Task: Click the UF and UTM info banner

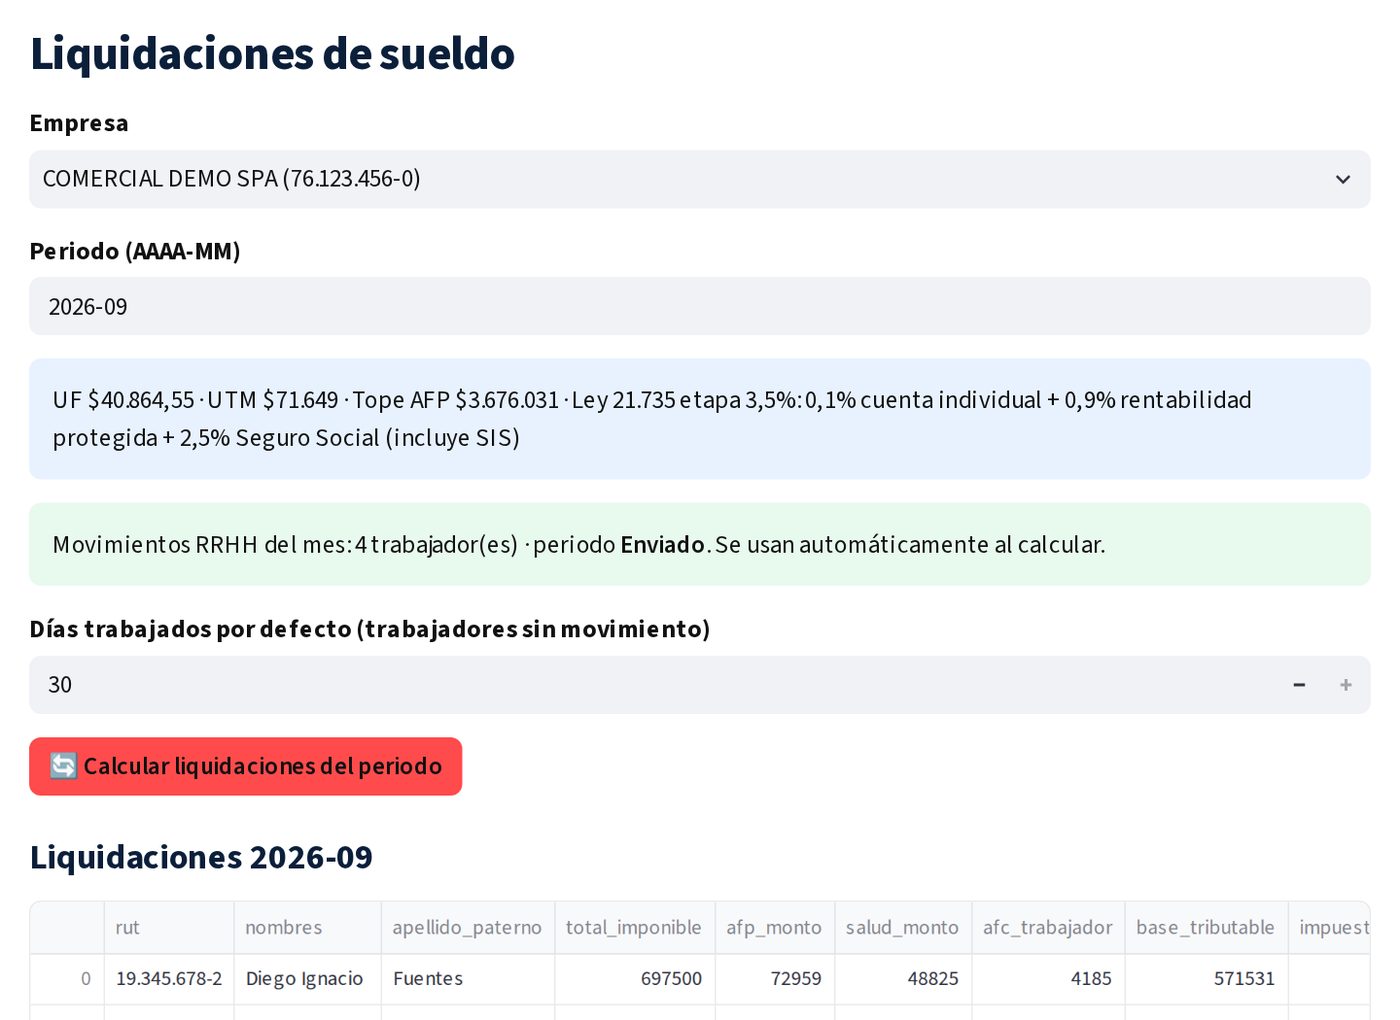Action: 699,419
